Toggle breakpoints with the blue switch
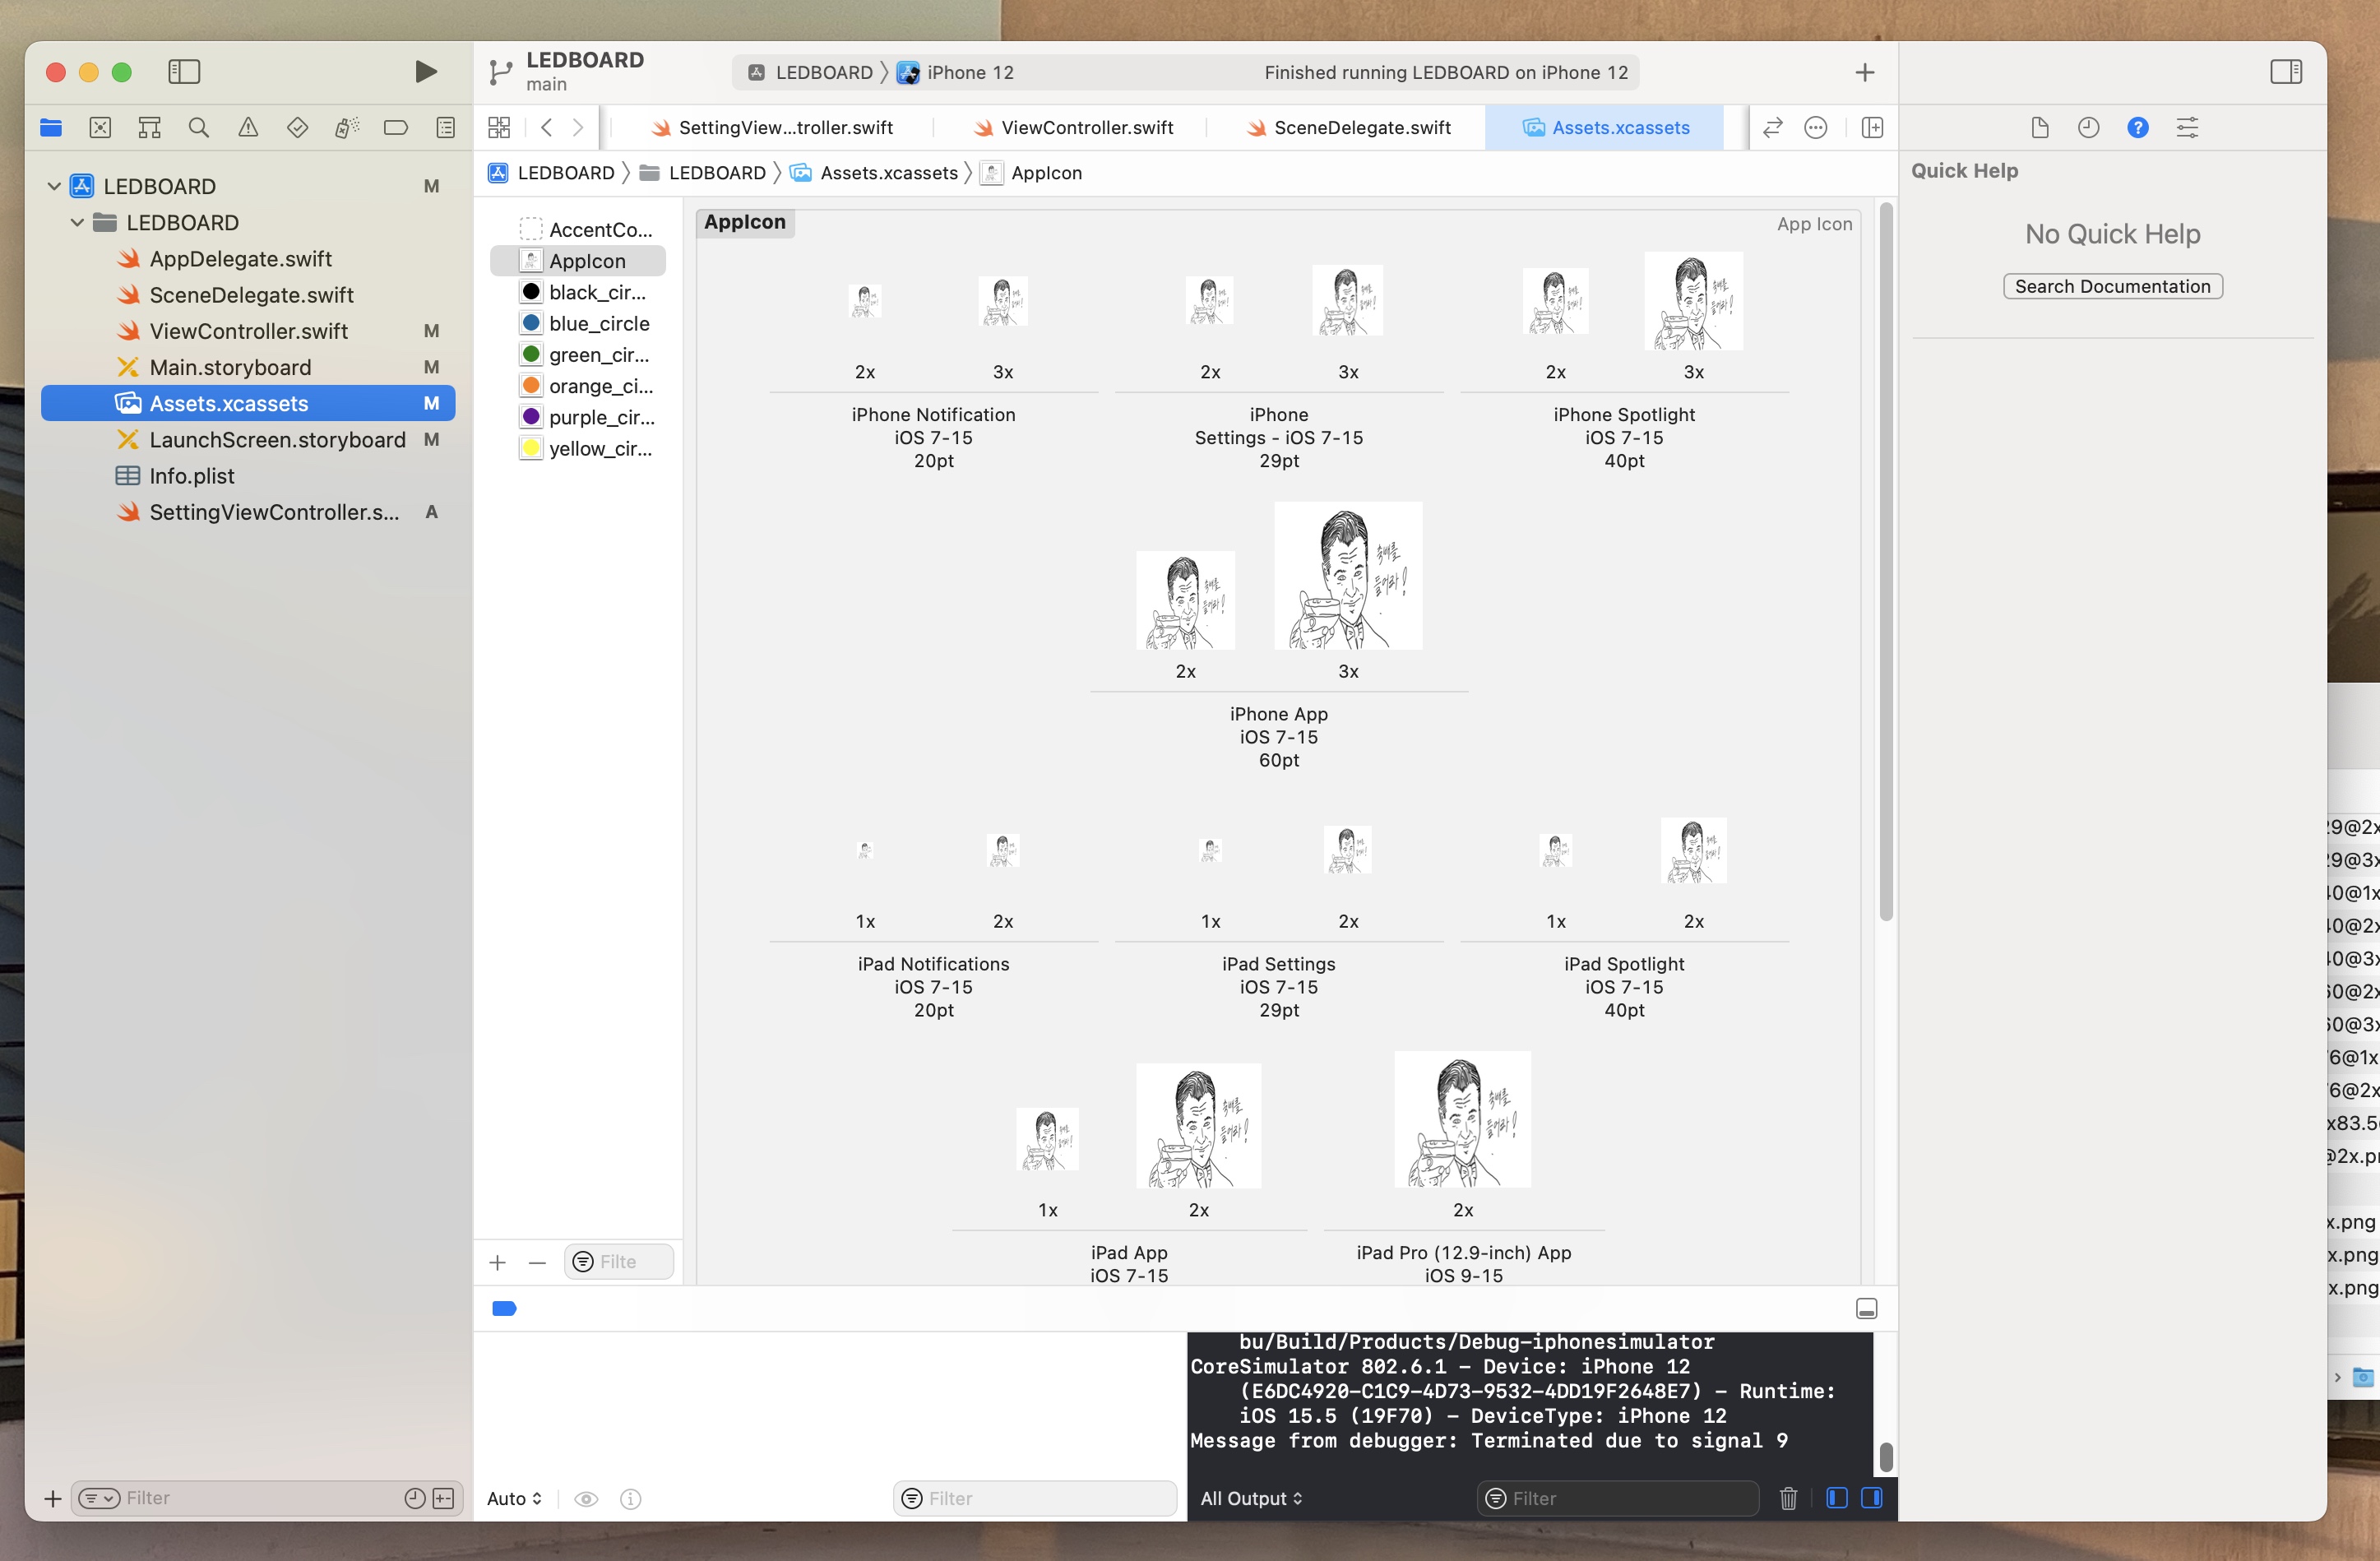The width and height of the screenshot is (2380, 1561). [x=504, y=1308]
